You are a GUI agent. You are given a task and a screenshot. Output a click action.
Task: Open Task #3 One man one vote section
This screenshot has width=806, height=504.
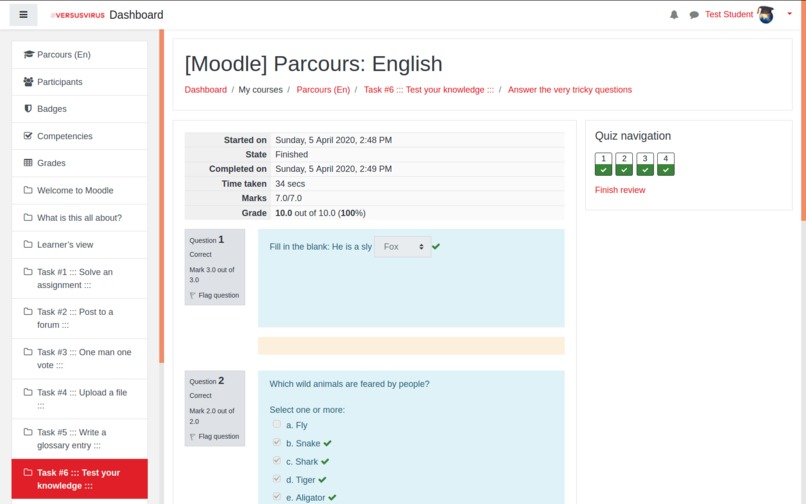pyautogui.click(x=80, y=358)
